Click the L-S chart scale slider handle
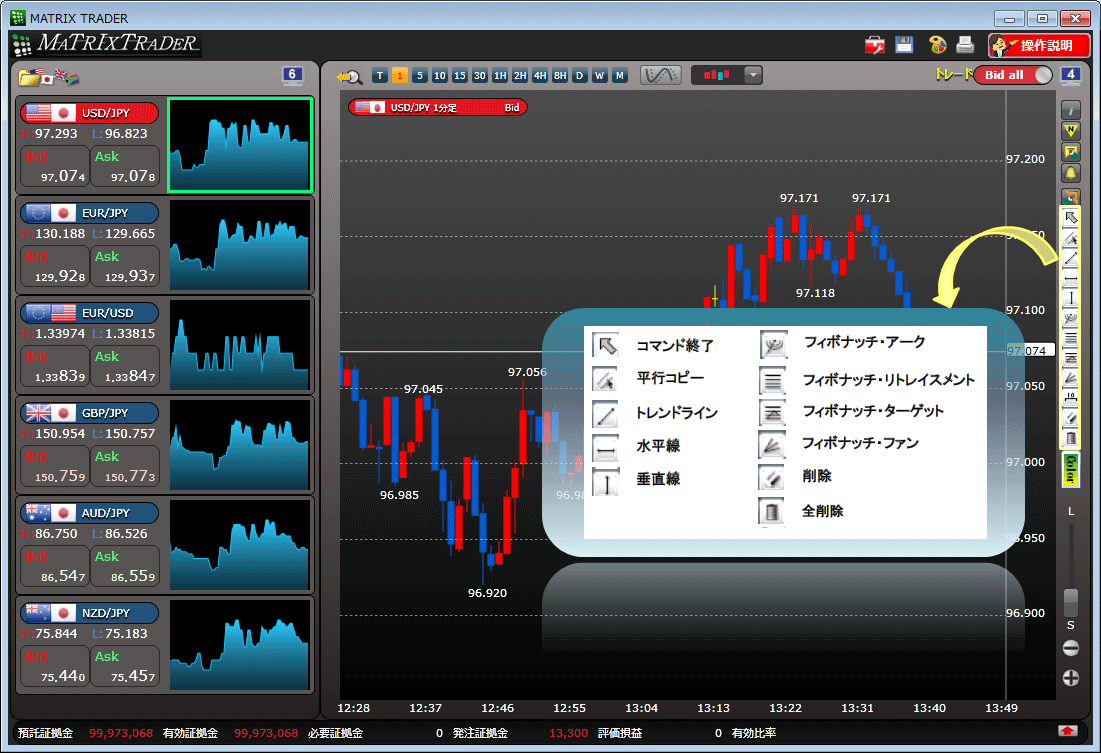Viewport: 1101px width, 754px height. tap(1071, 603)
